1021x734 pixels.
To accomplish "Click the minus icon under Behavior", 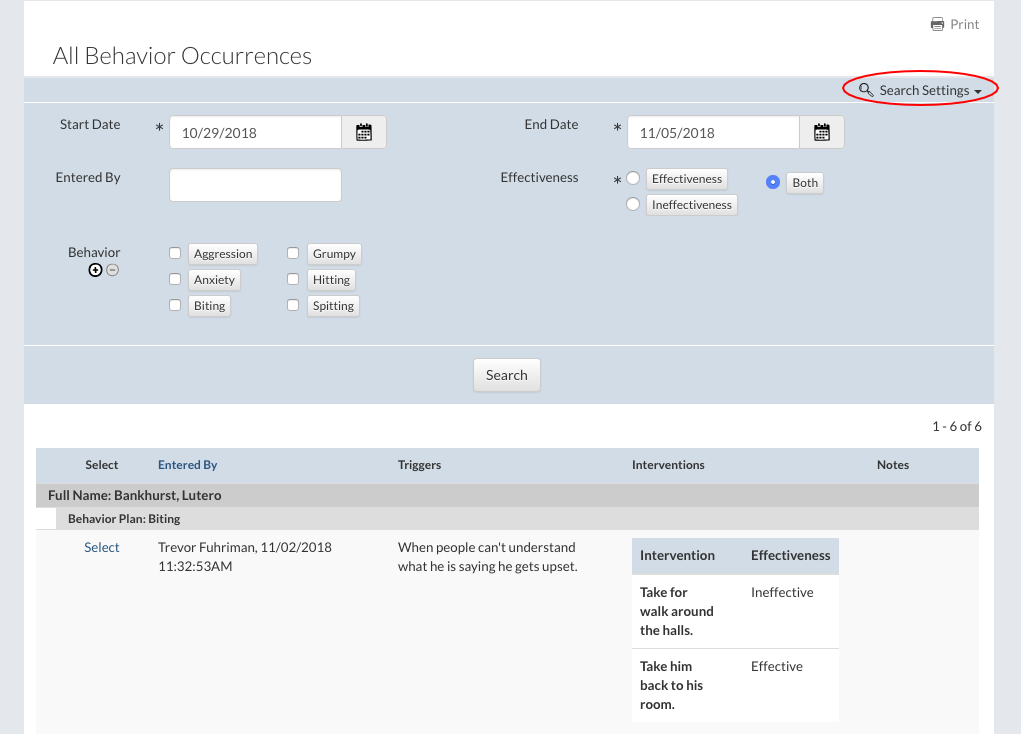I will click(113, 270).
